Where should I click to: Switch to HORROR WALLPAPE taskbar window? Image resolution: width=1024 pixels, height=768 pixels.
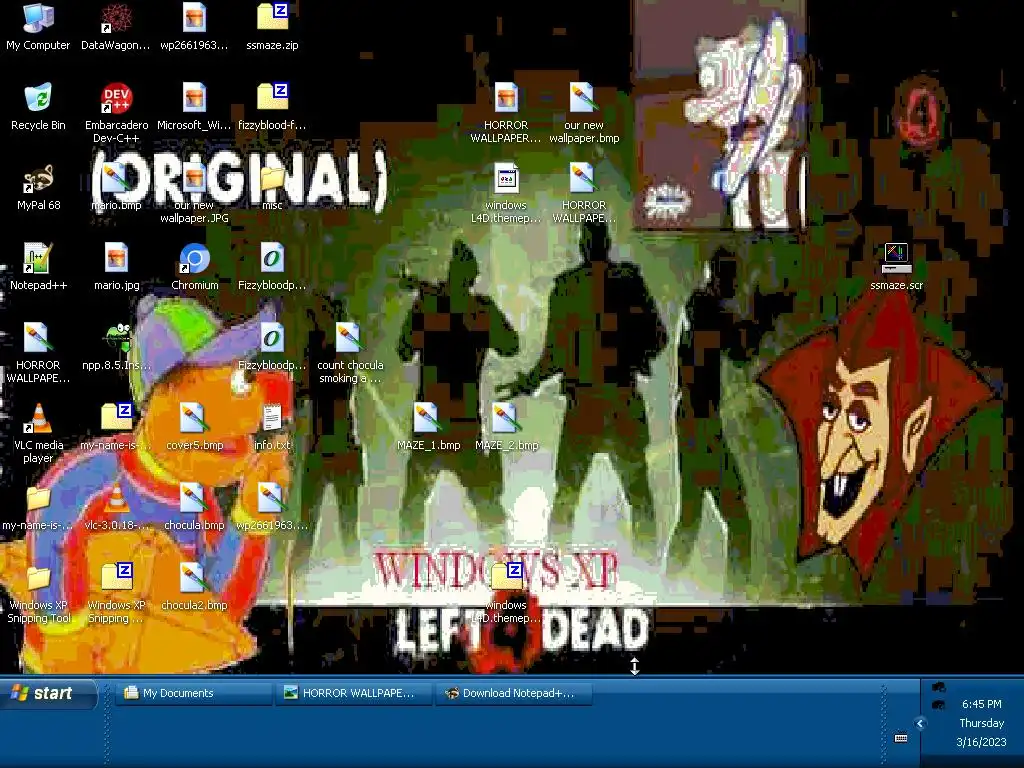[x=355, y=694]
